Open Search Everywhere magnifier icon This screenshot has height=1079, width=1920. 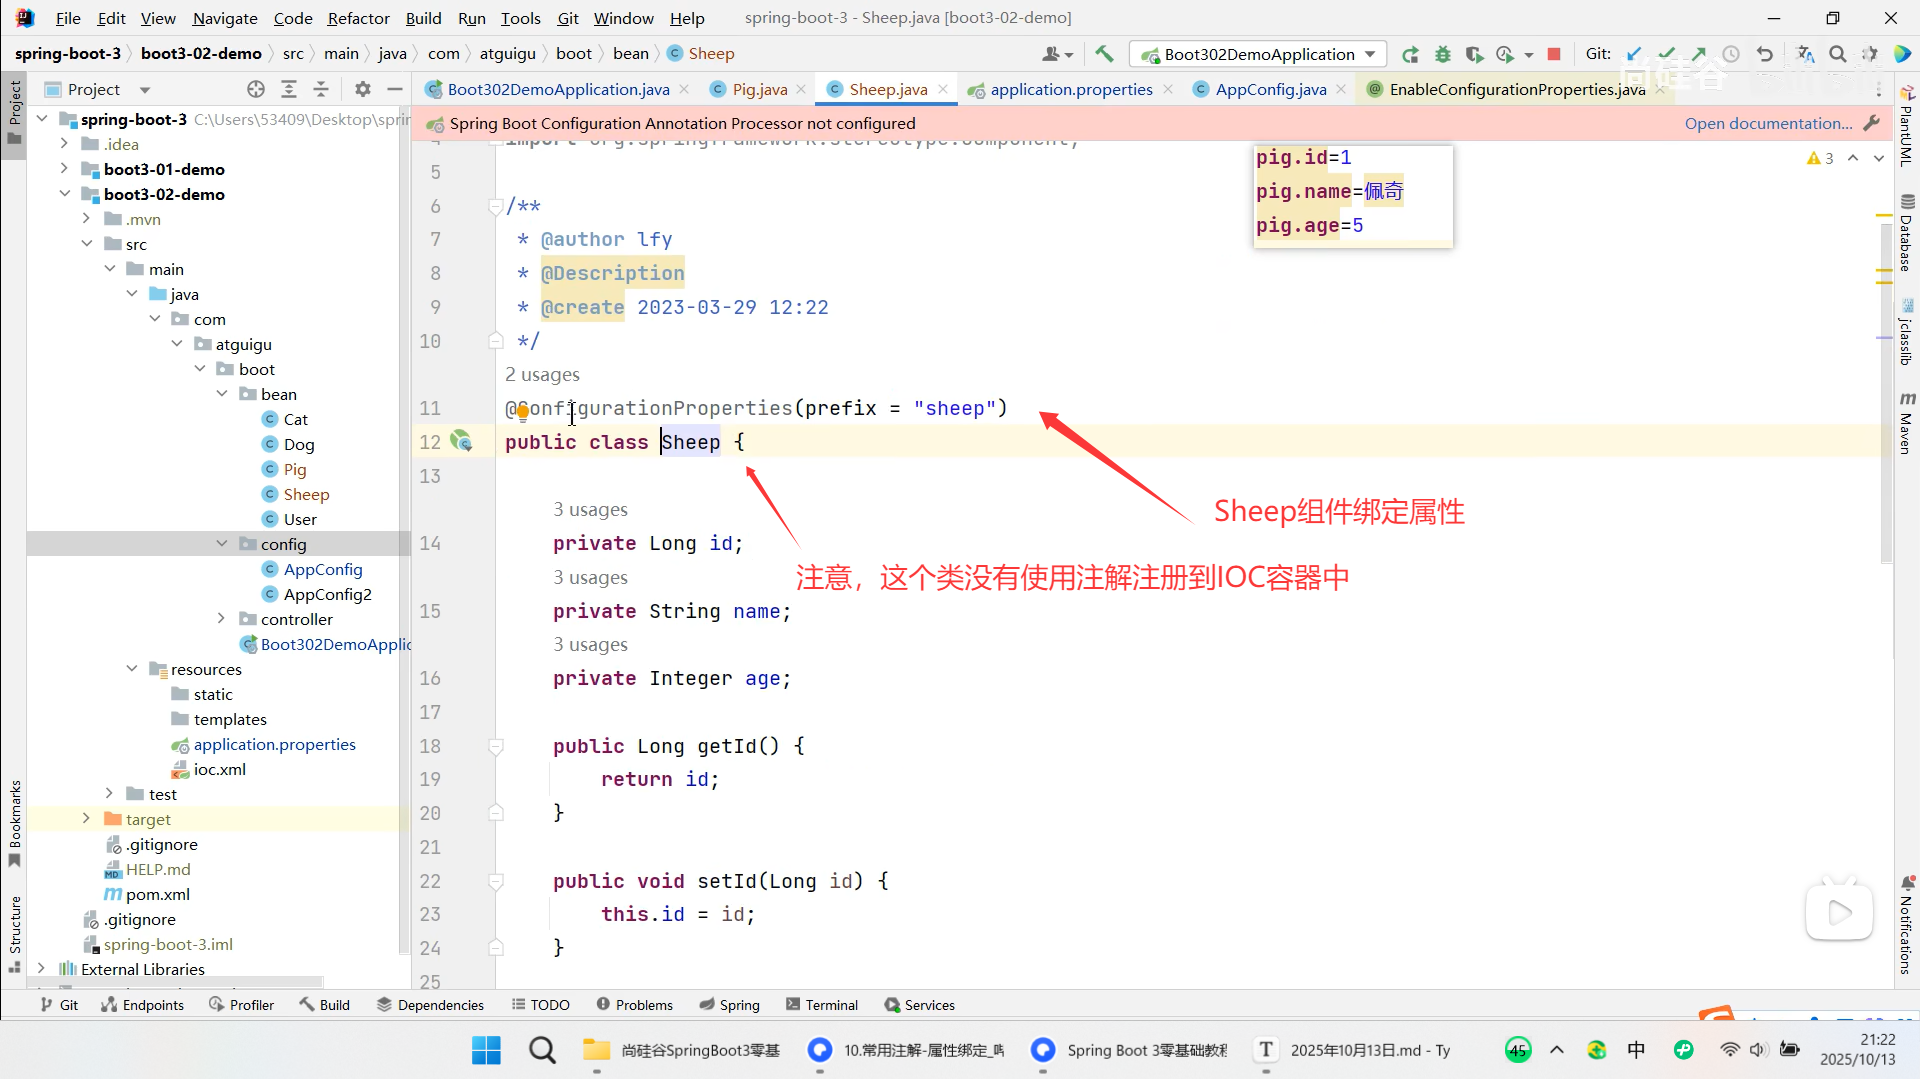pos(1838,54)
